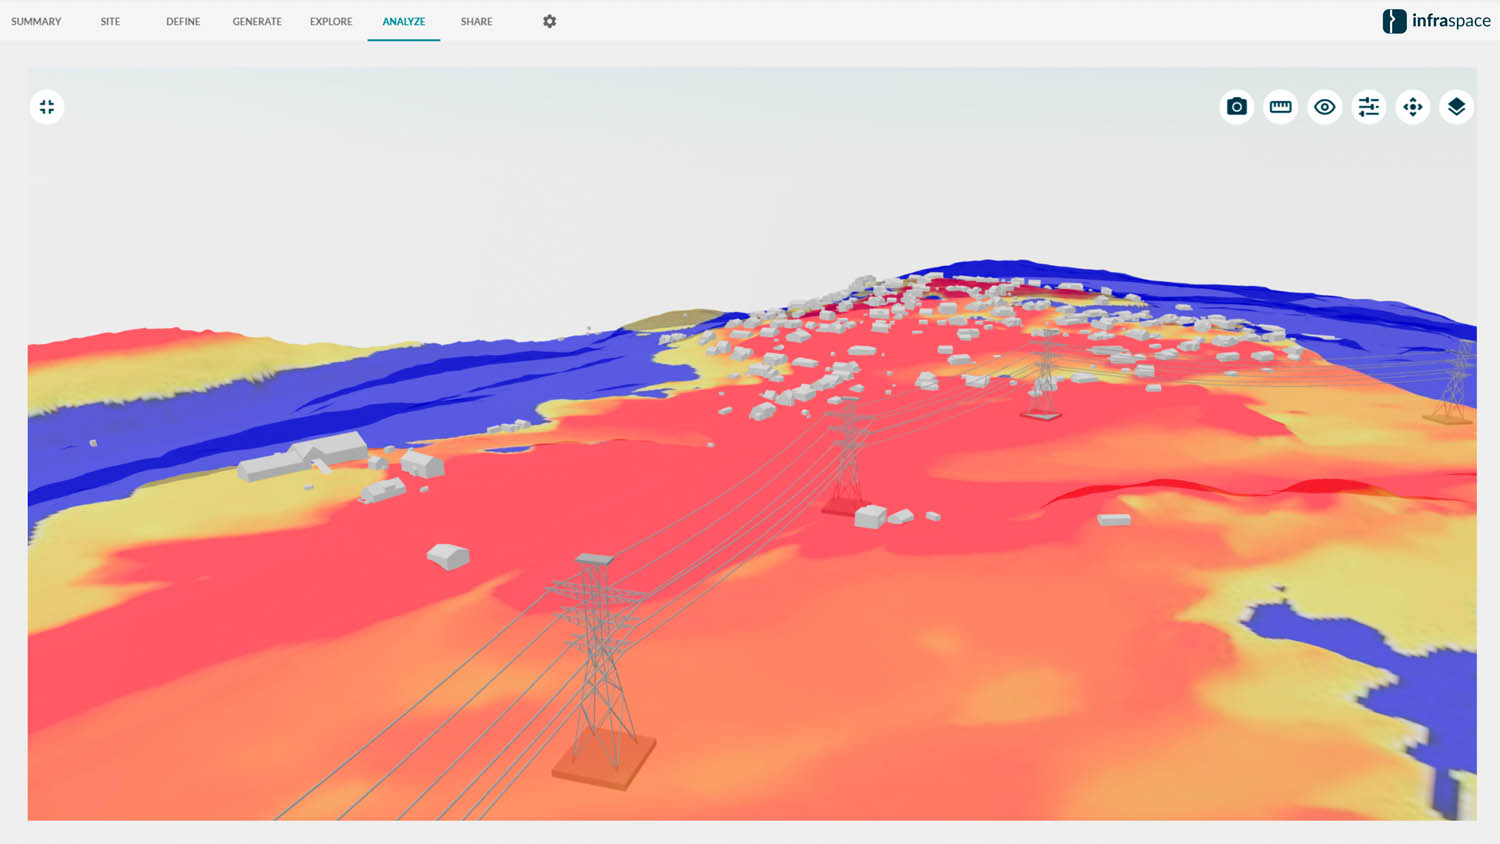Screen dimensions: 1500x844
Task: Select the move/pan navigation tool
Action: [x=1413, y=107]
